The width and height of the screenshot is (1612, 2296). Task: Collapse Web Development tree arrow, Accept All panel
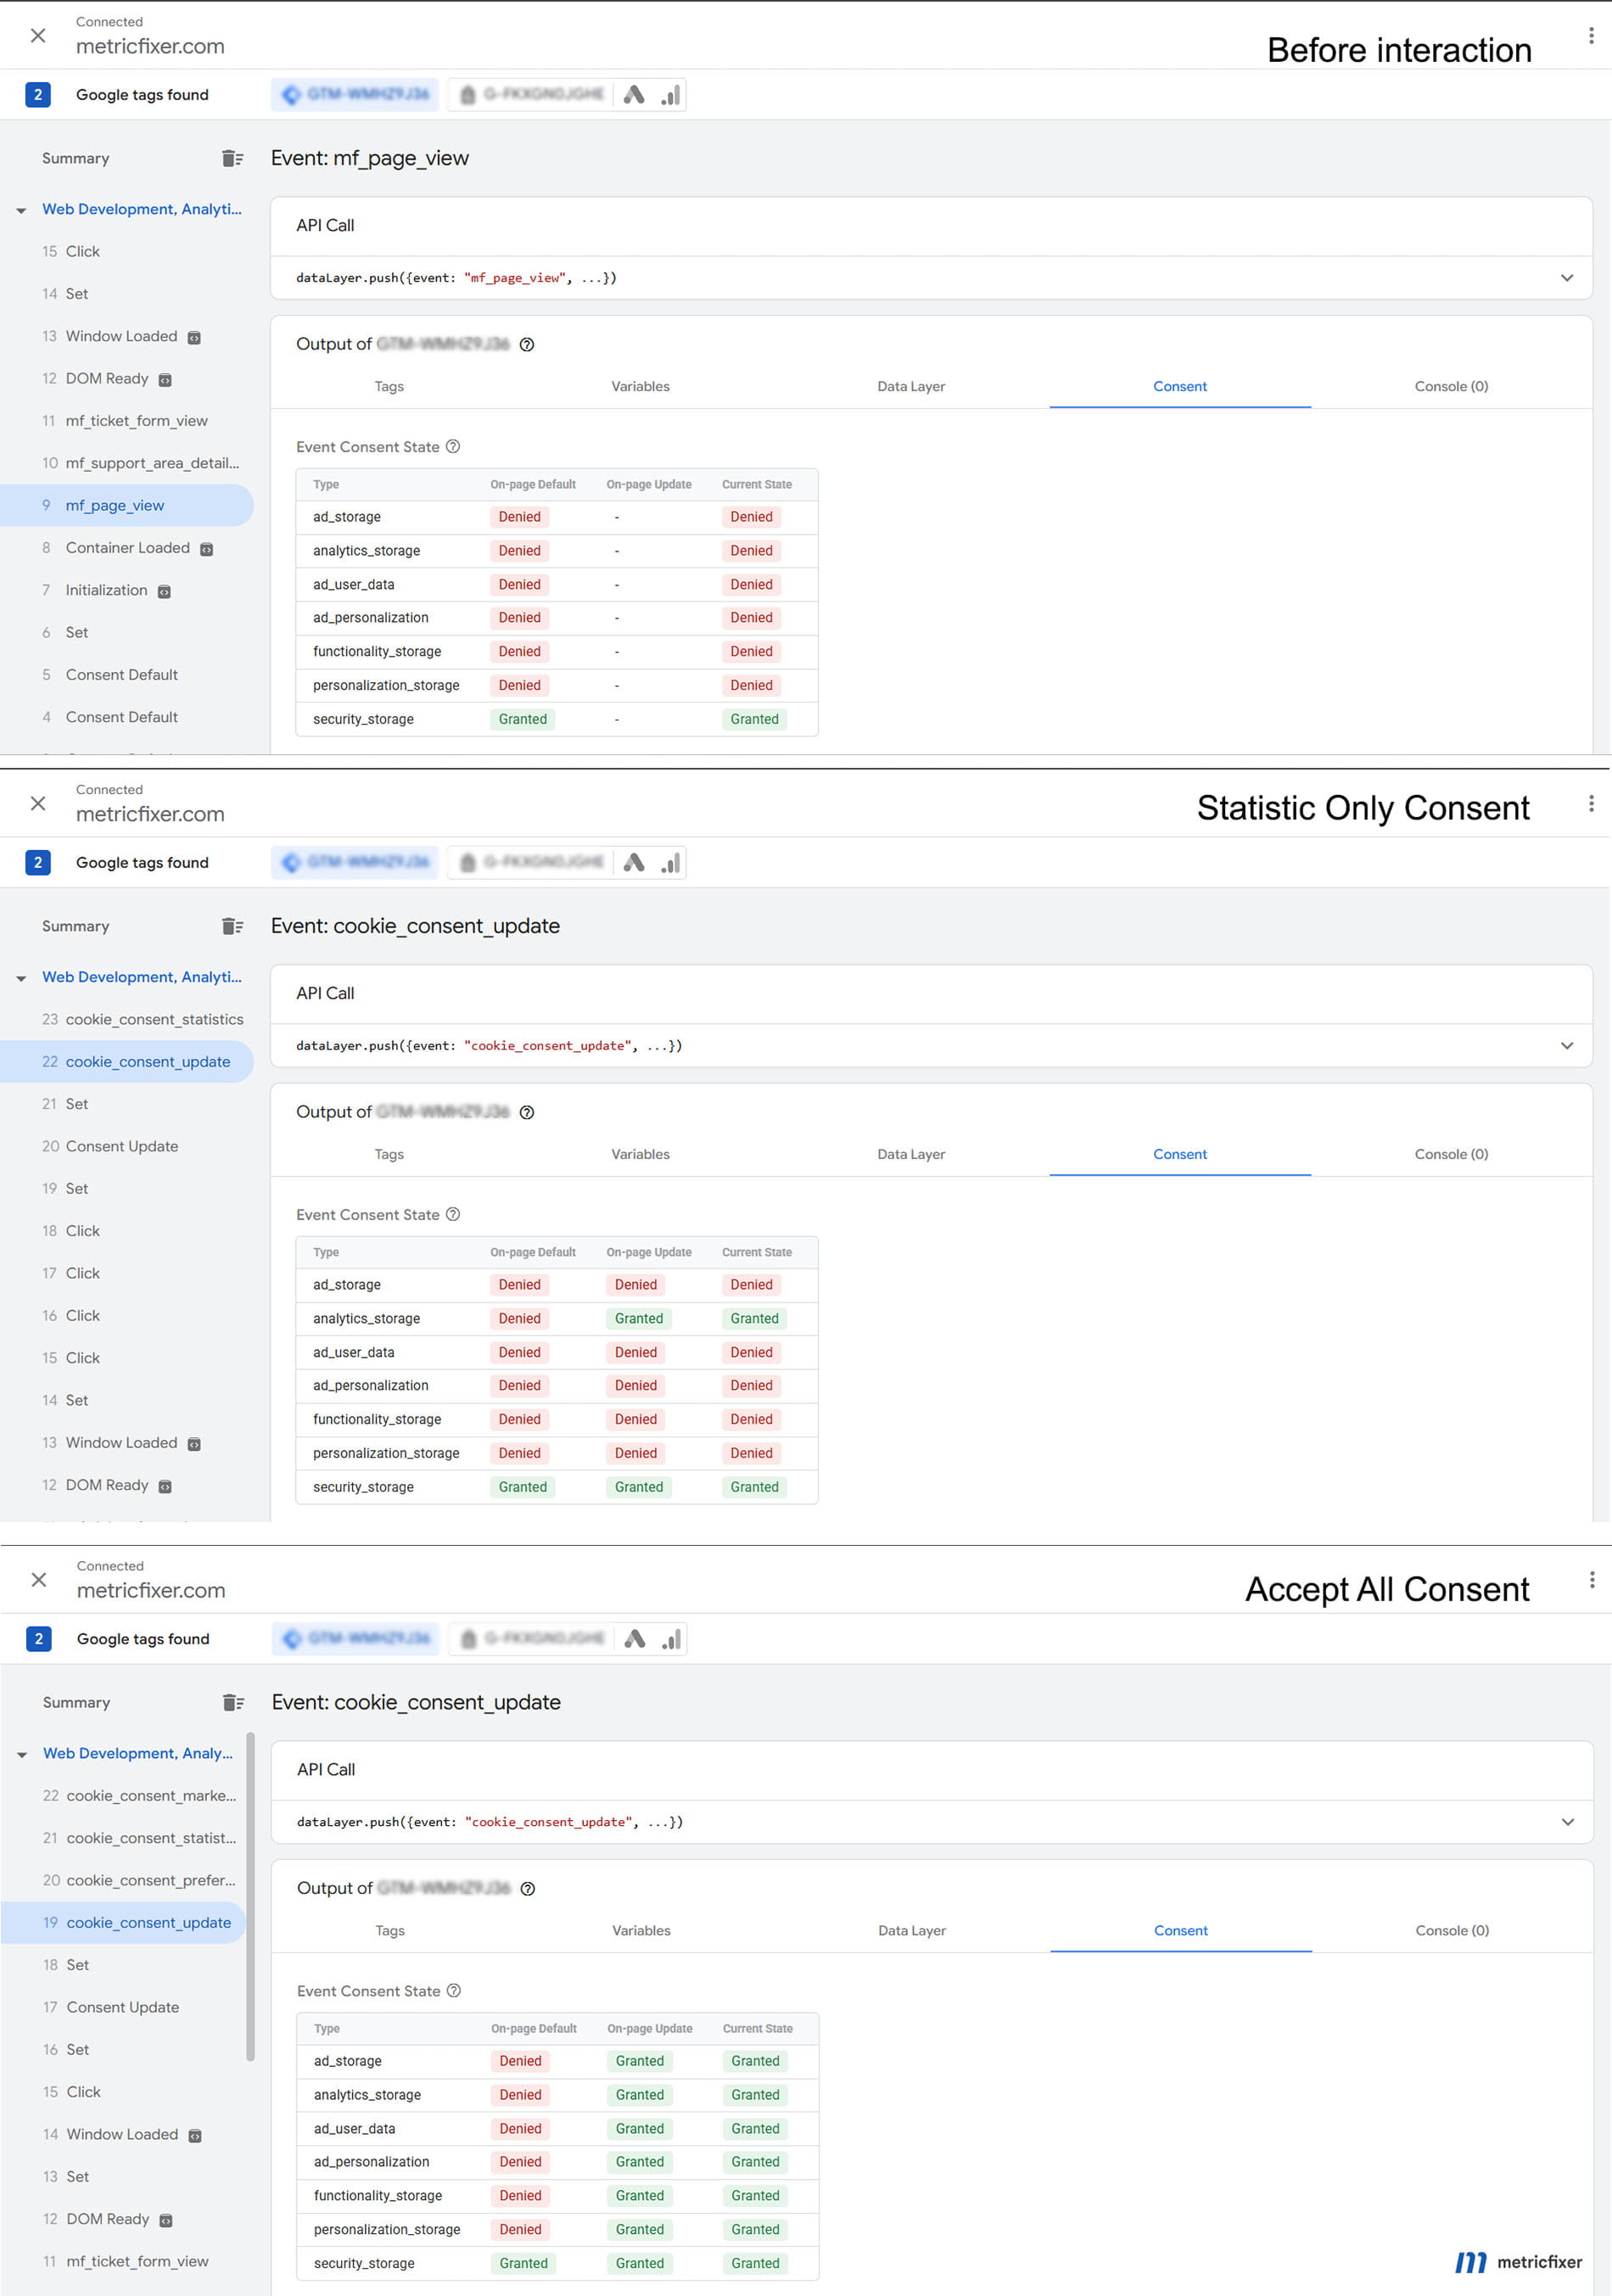tap(22, 1755)
